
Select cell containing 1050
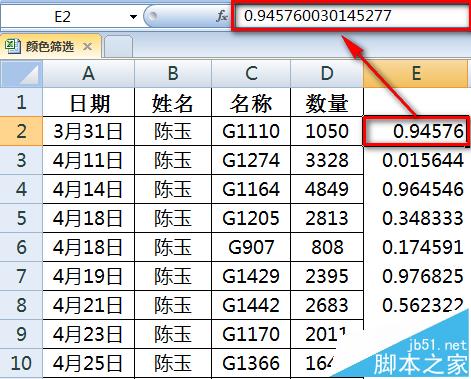pyautogui.click(x=327, y=131)
